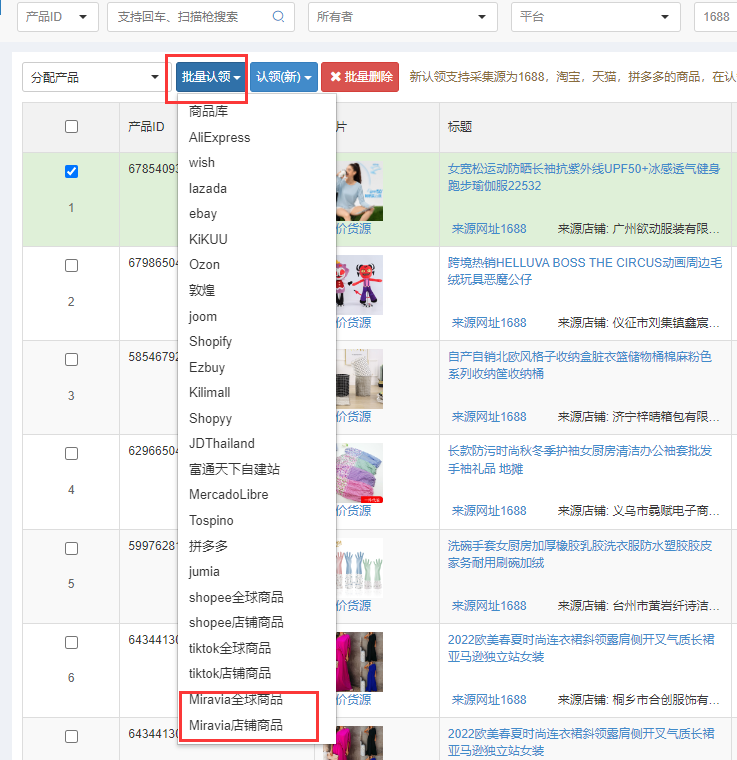This screenshot has width=737, height=760.
Task: Open the 认领(新) dropdown button
Action: point(284,77)
